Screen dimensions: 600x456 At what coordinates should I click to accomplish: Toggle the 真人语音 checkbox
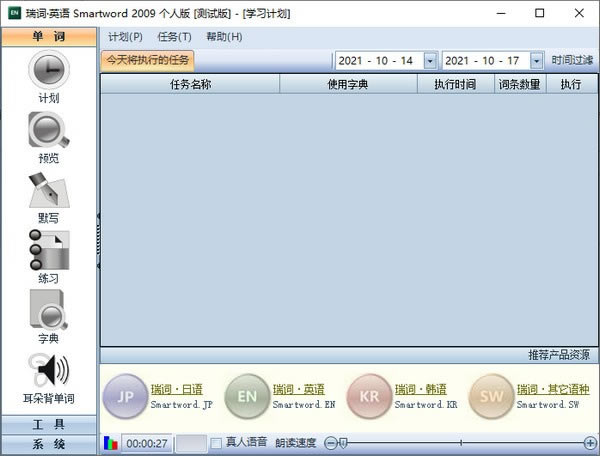pyautogui.click(x=216, y=443)
